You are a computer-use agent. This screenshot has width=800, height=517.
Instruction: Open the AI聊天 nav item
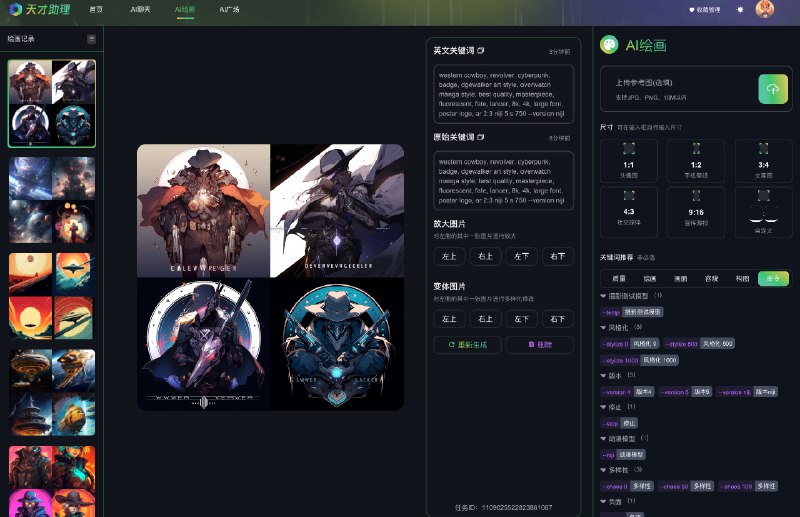[x=140, y=10]
